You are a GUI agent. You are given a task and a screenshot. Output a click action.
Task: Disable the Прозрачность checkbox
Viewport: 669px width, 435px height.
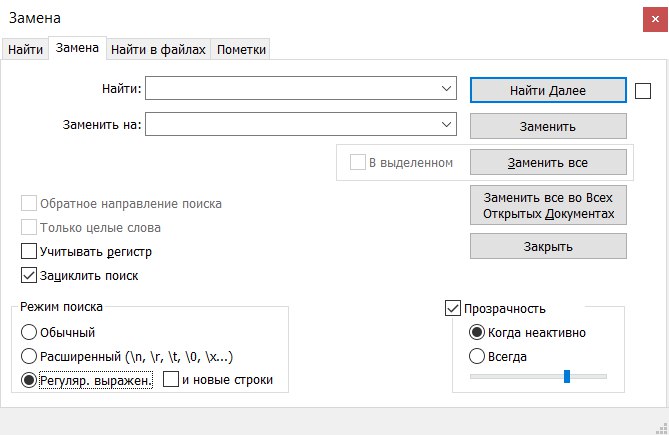[x=452, y=309]
